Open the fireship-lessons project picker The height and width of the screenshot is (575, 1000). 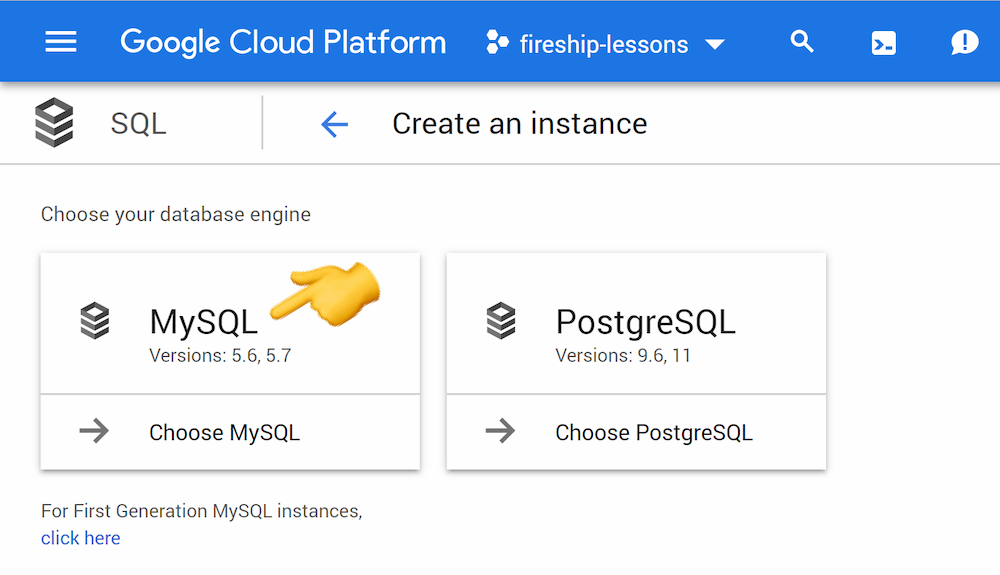pyautogui.click(x=603, y=44)
